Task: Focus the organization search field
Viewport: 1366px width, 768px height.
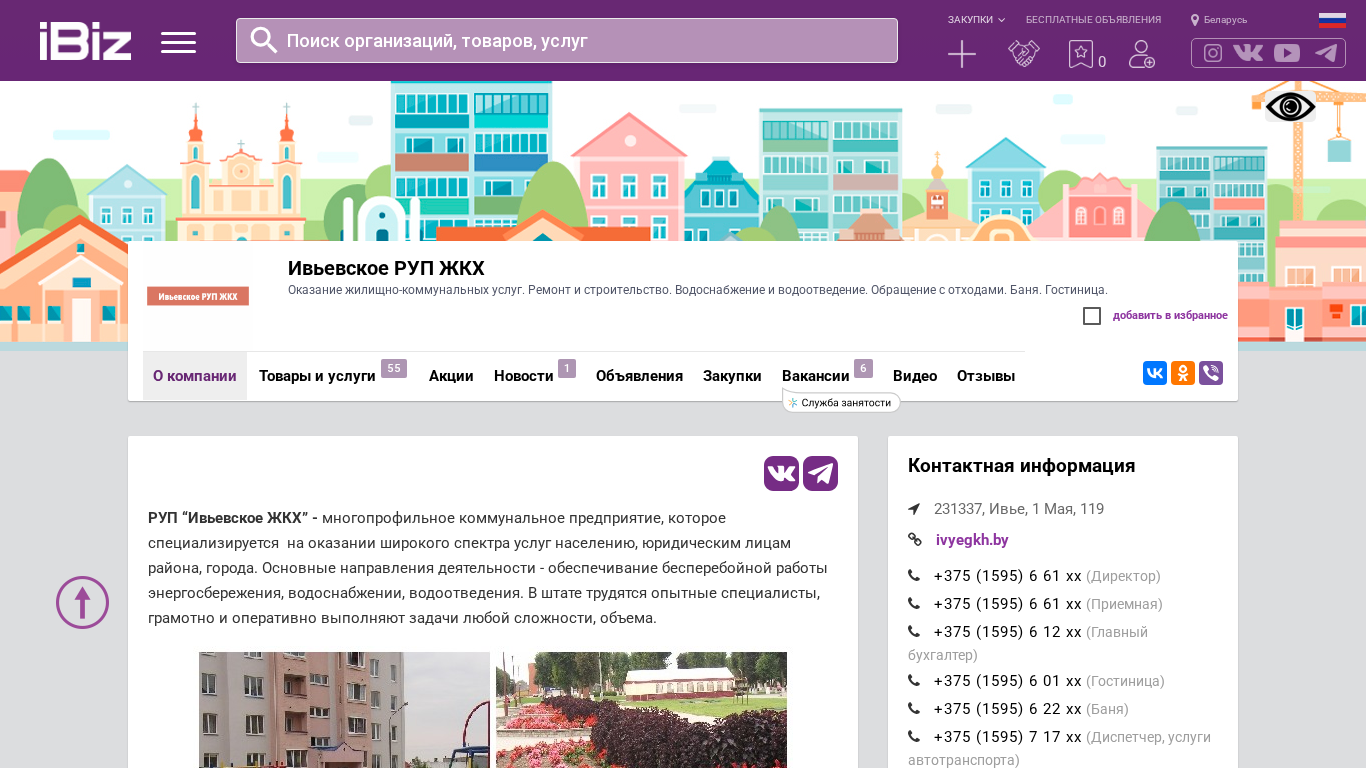Action: click(567, 40)
